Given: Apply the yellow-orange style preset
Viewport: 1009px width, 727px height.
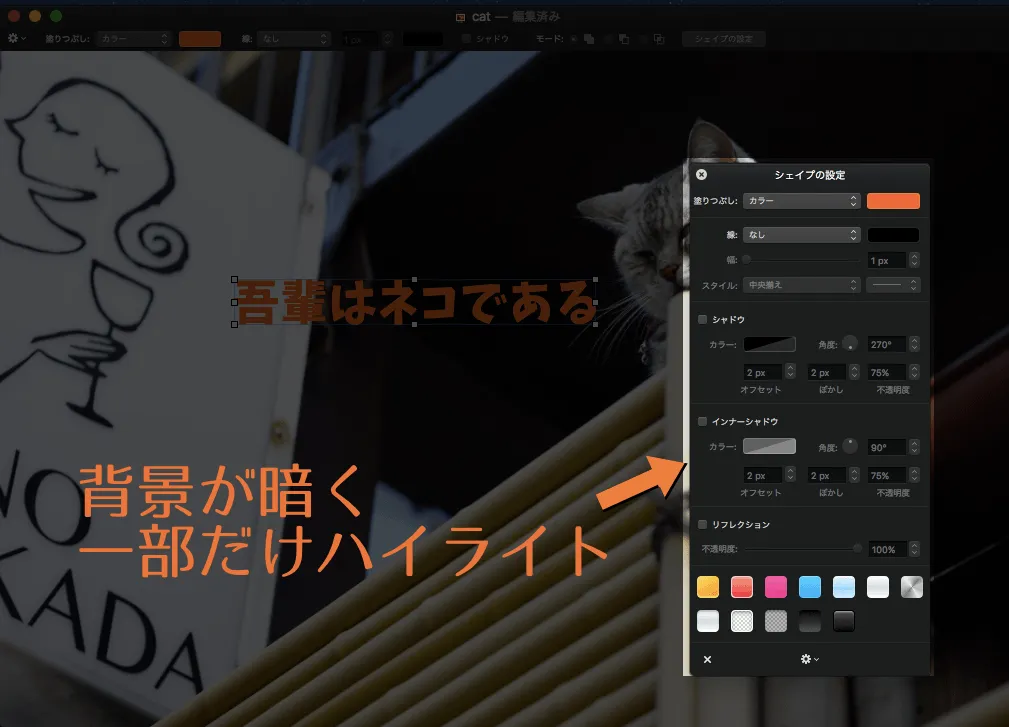Looking at the screenshot, I should coord(708,587).
